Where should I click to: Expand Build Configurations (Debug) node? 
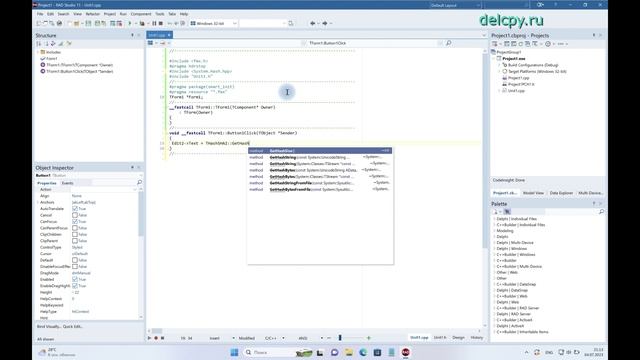point(499,65)
